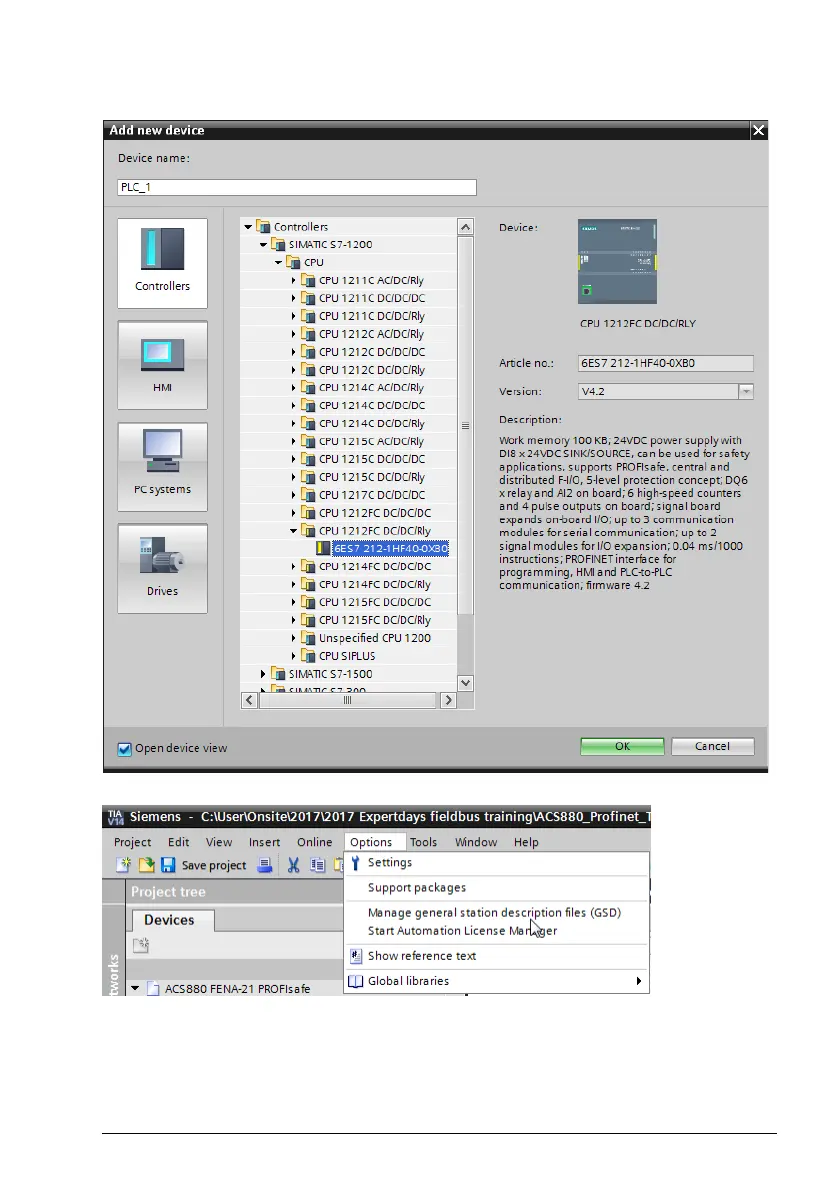Open the Version V4.2 dropdown
The height and width of the screenshot is (1190, 840).
click(746, 392)
